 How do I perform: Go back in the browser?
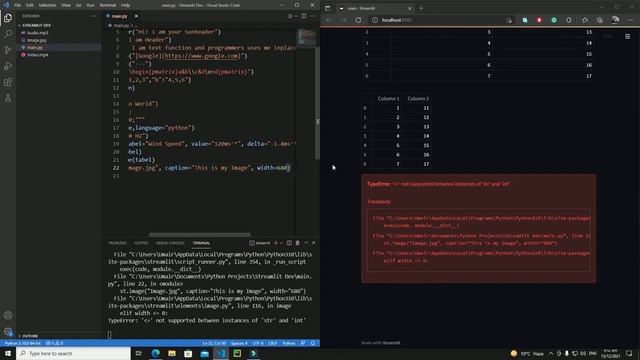point(329,20)
